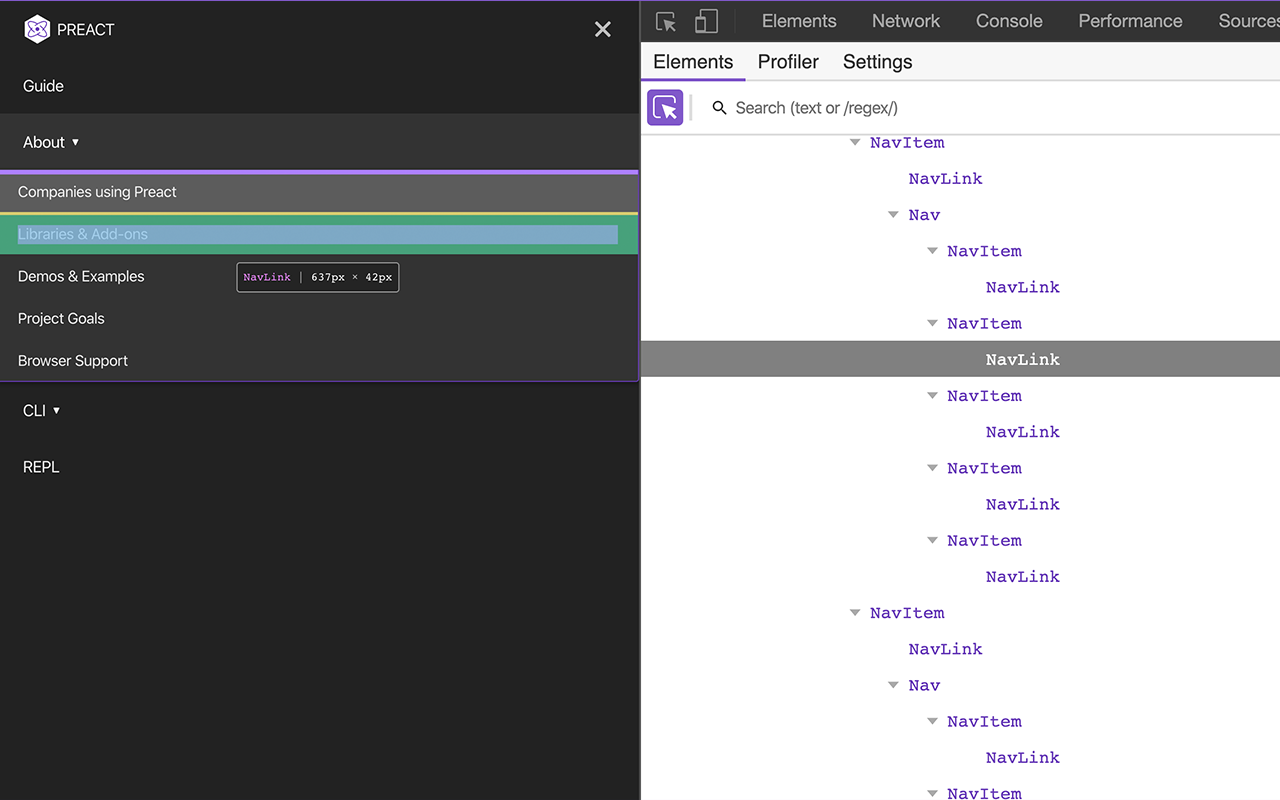
Task: Toggle the device toolbar icon
Action: click(x=706, y=20)
